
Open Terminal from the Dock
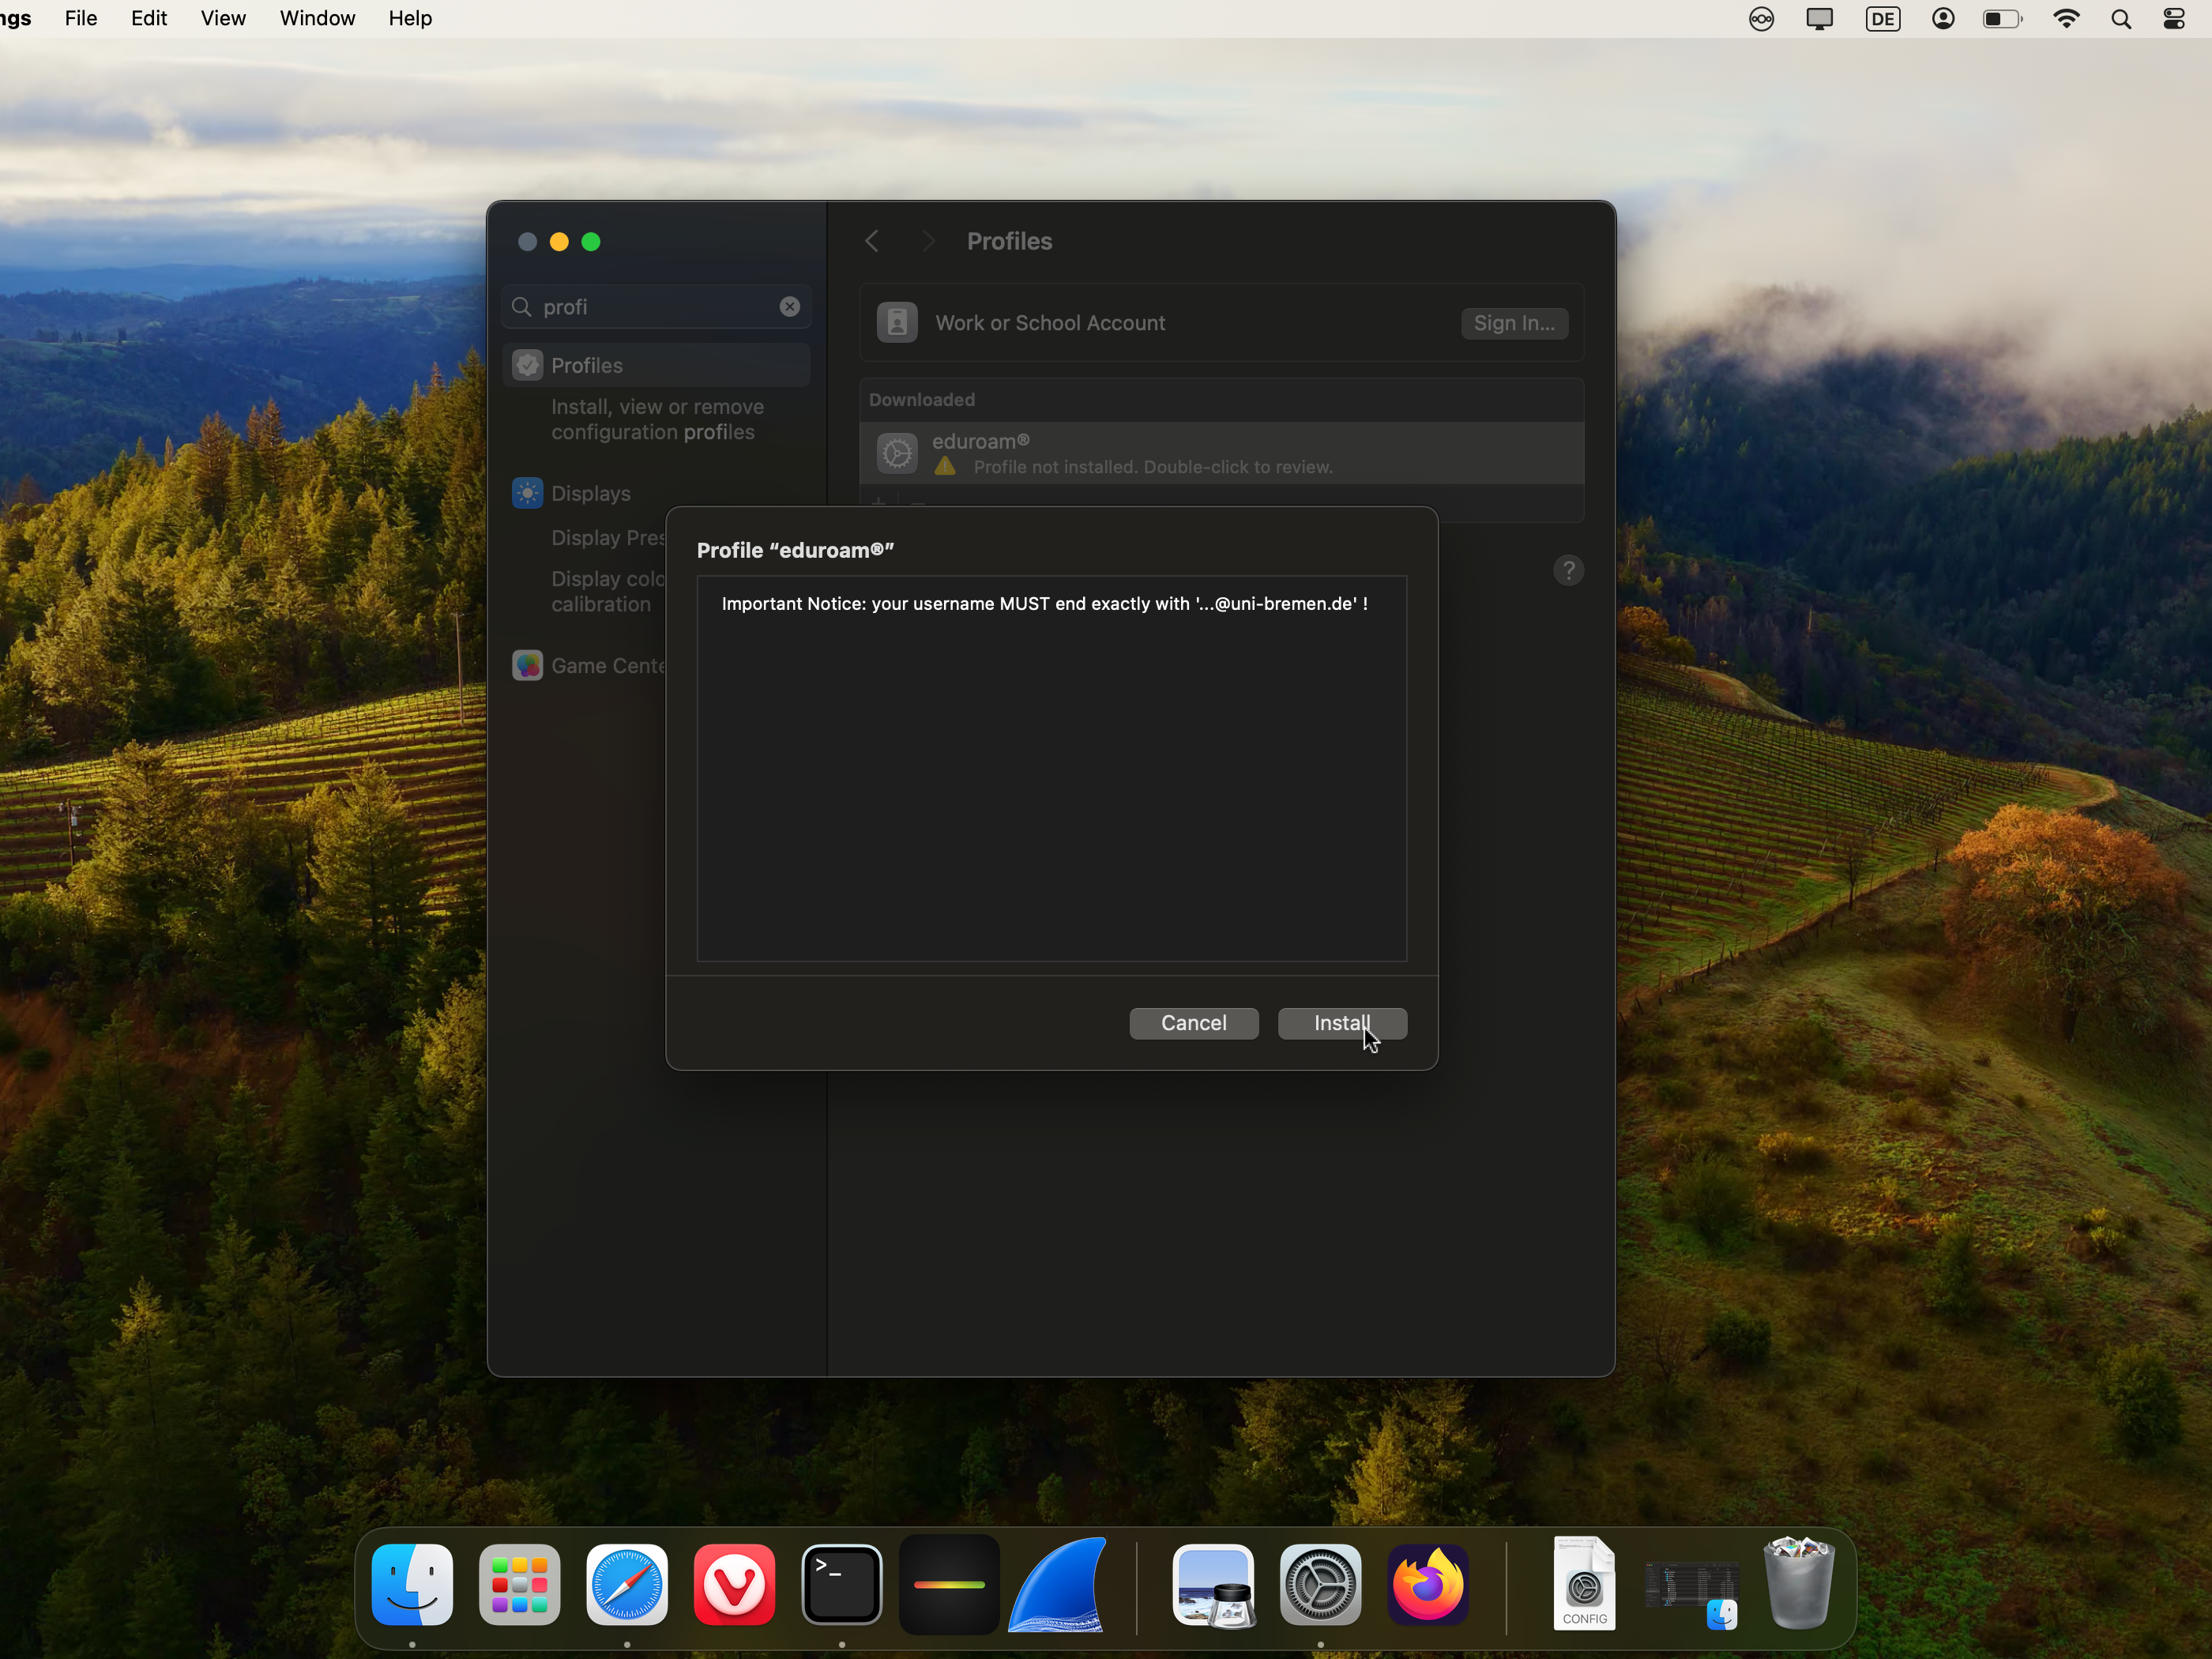(x=841, y=1584)
